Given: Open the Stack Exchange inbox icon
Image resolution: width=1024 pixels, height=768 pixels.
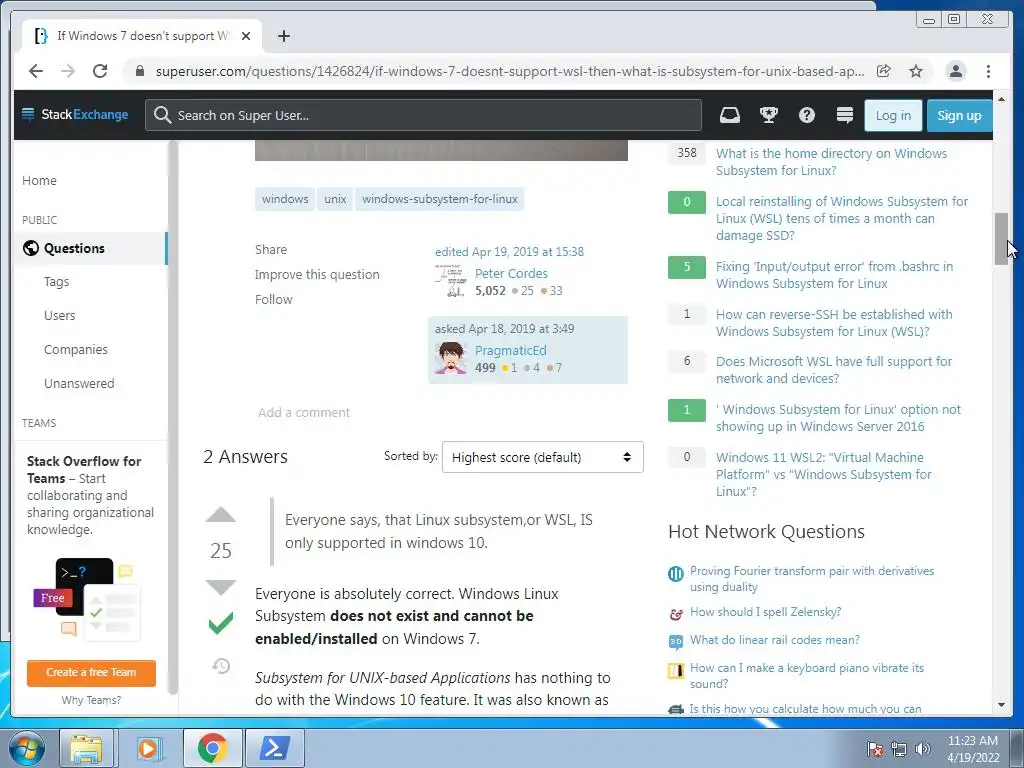Looking at the screenshot, I should tap(729, 116).
